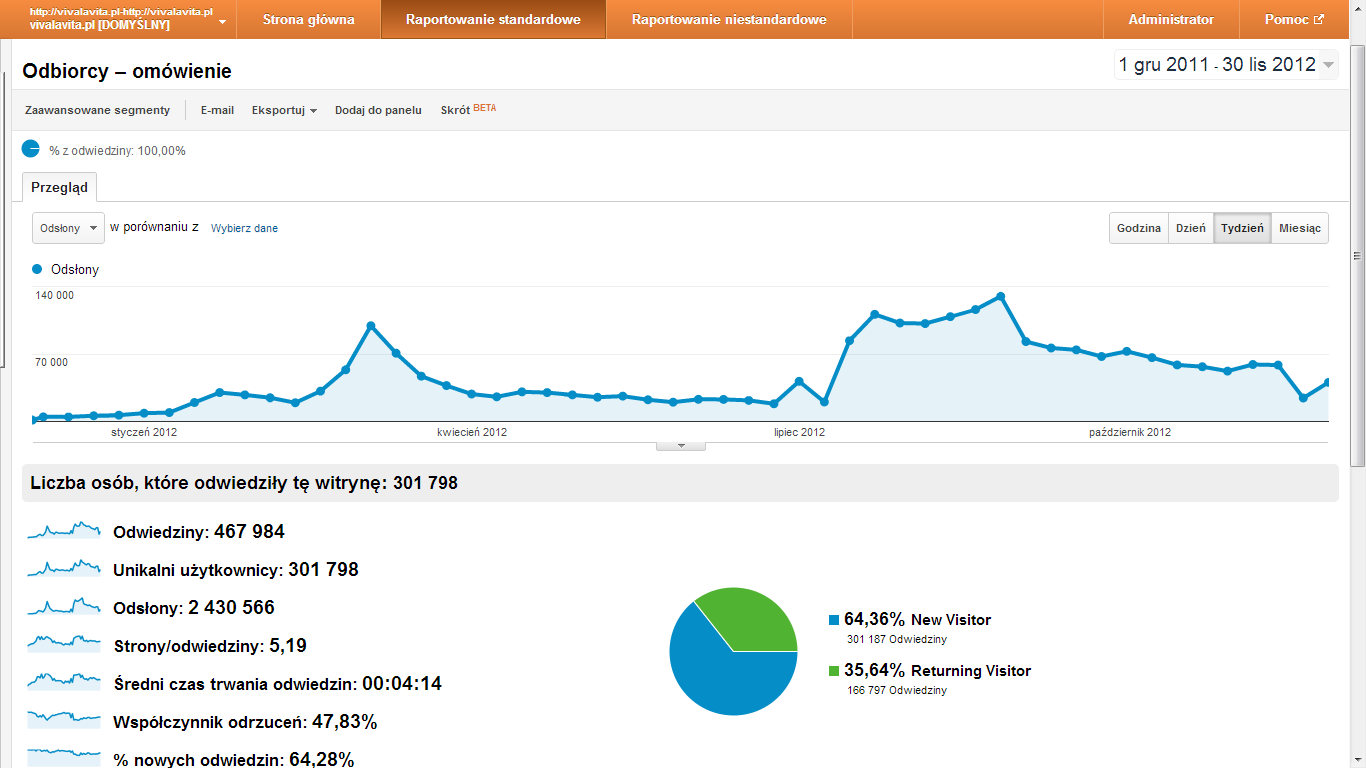This screenshot has height=768, width=1366.
Task: Click the Odwiedziny: 467 984 metric text
Action: point(199,531)
